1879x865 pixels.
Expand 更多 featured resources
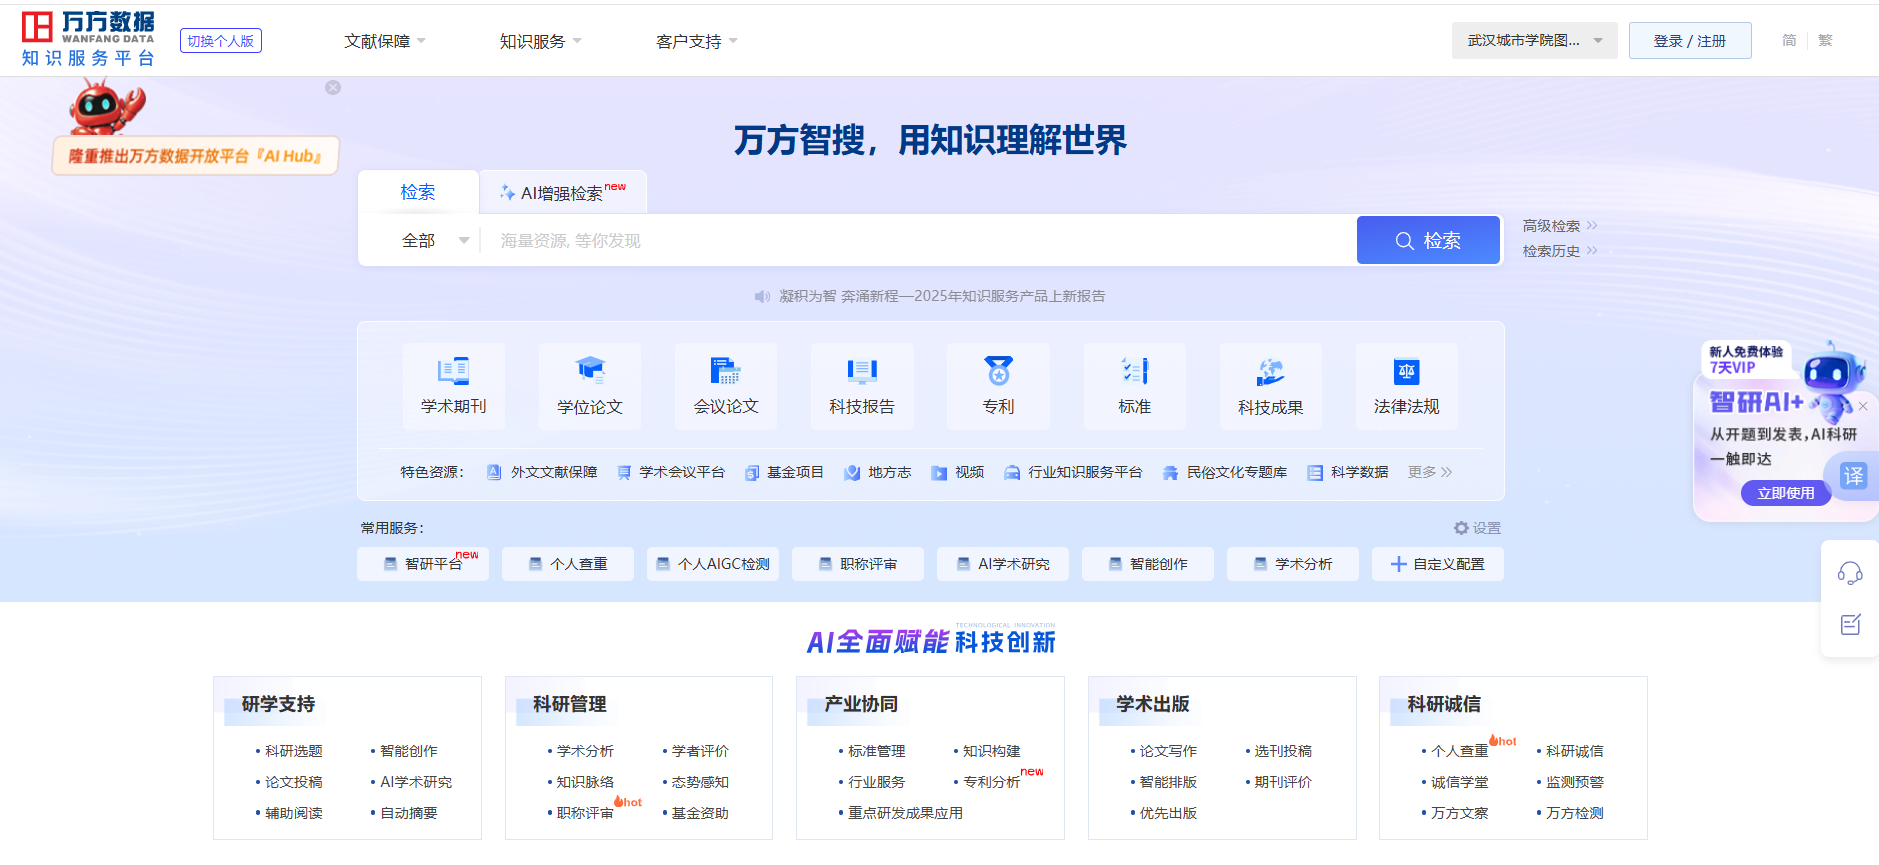pyautogui.click(x=1430, y=472)
